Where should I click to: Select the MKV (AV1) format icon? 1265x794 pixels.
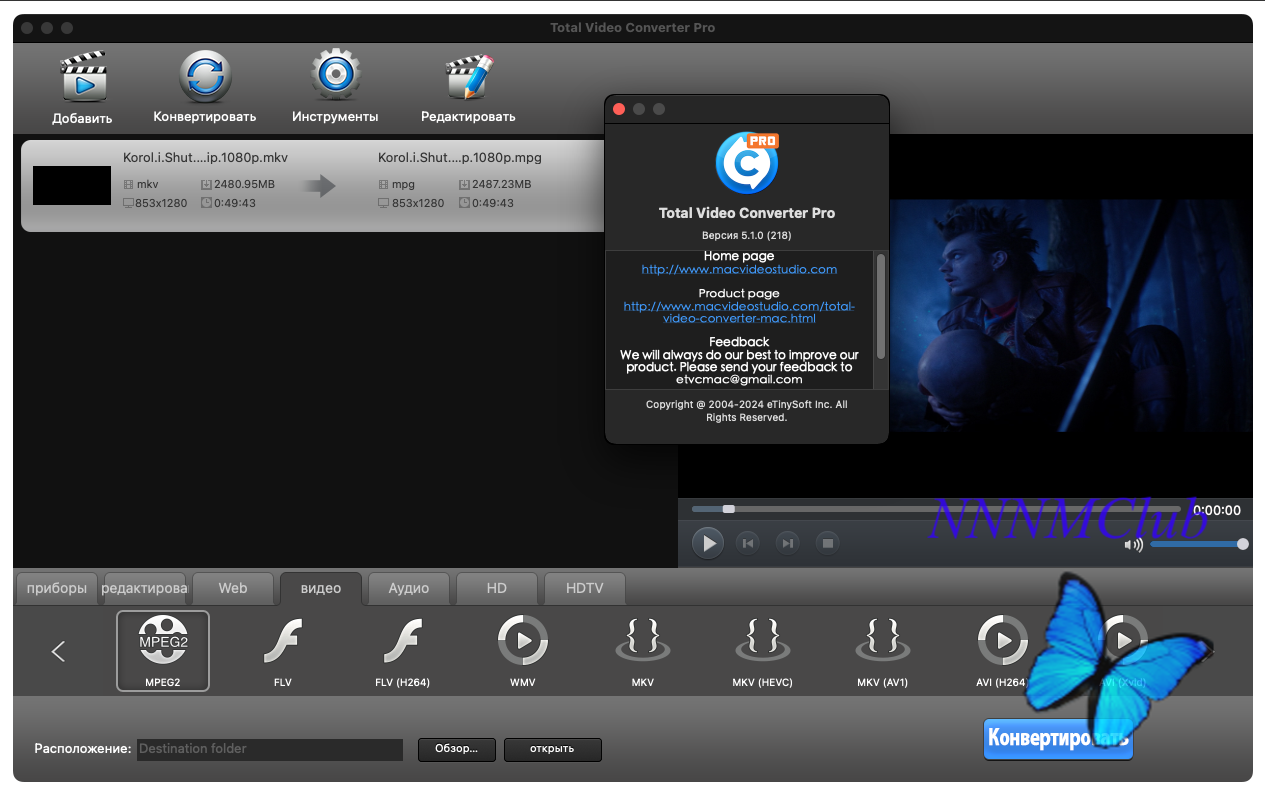[882, 642]
